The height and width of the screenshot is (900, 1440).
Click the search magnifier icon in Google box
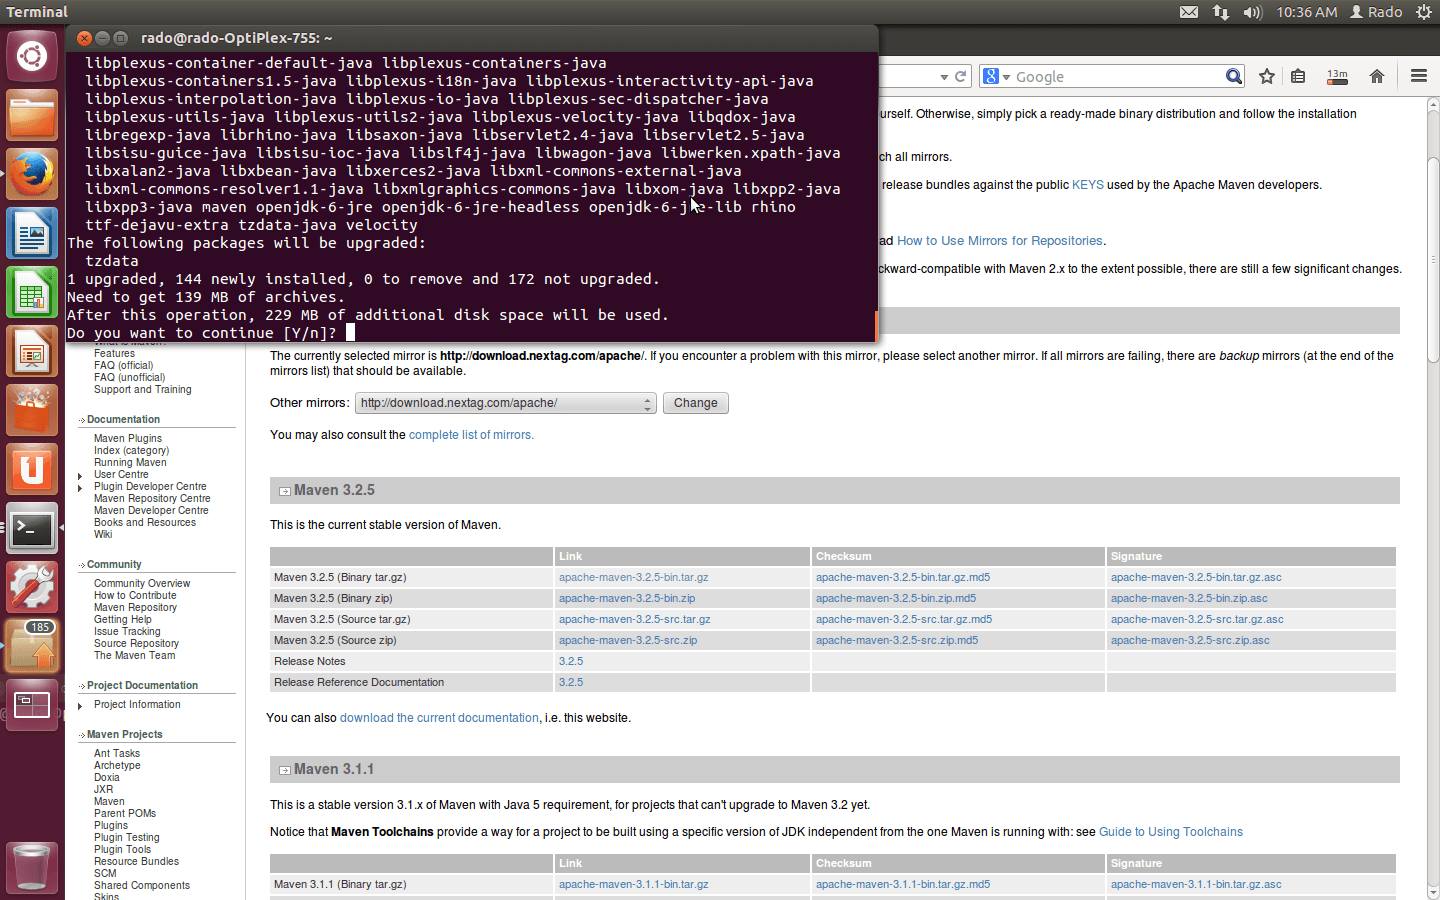(x=1234, y=76)
